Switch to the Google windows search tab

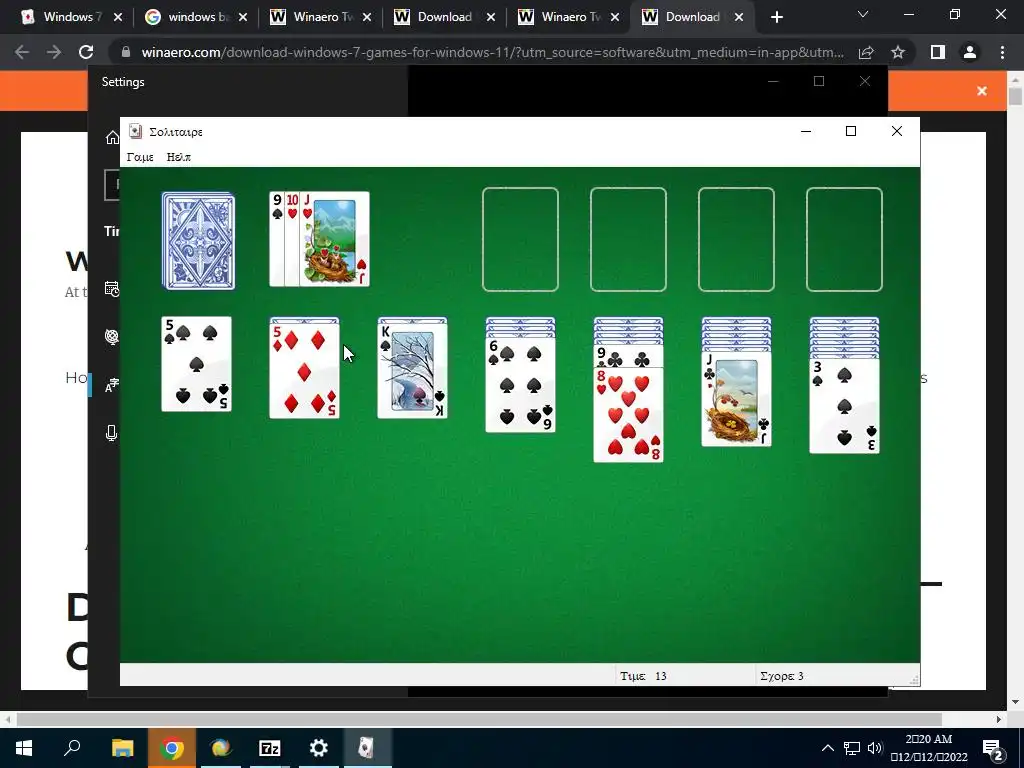(x=197, y=17)
